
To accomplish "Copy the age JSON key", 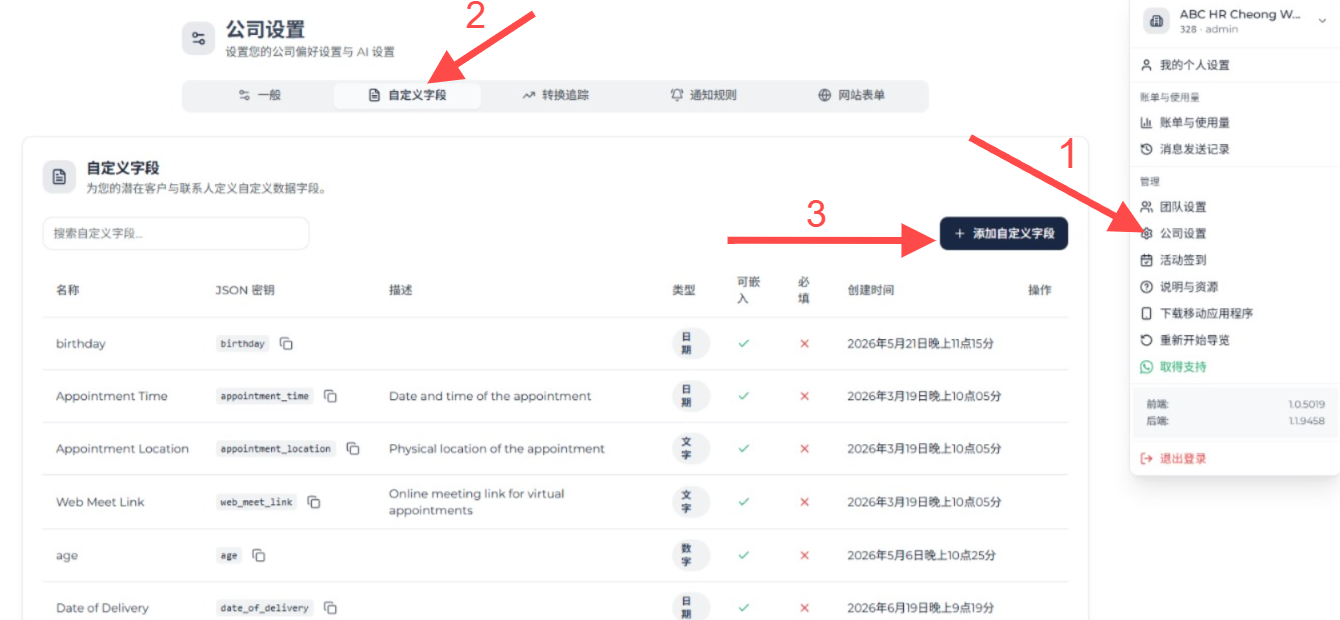I will (258, 555).
